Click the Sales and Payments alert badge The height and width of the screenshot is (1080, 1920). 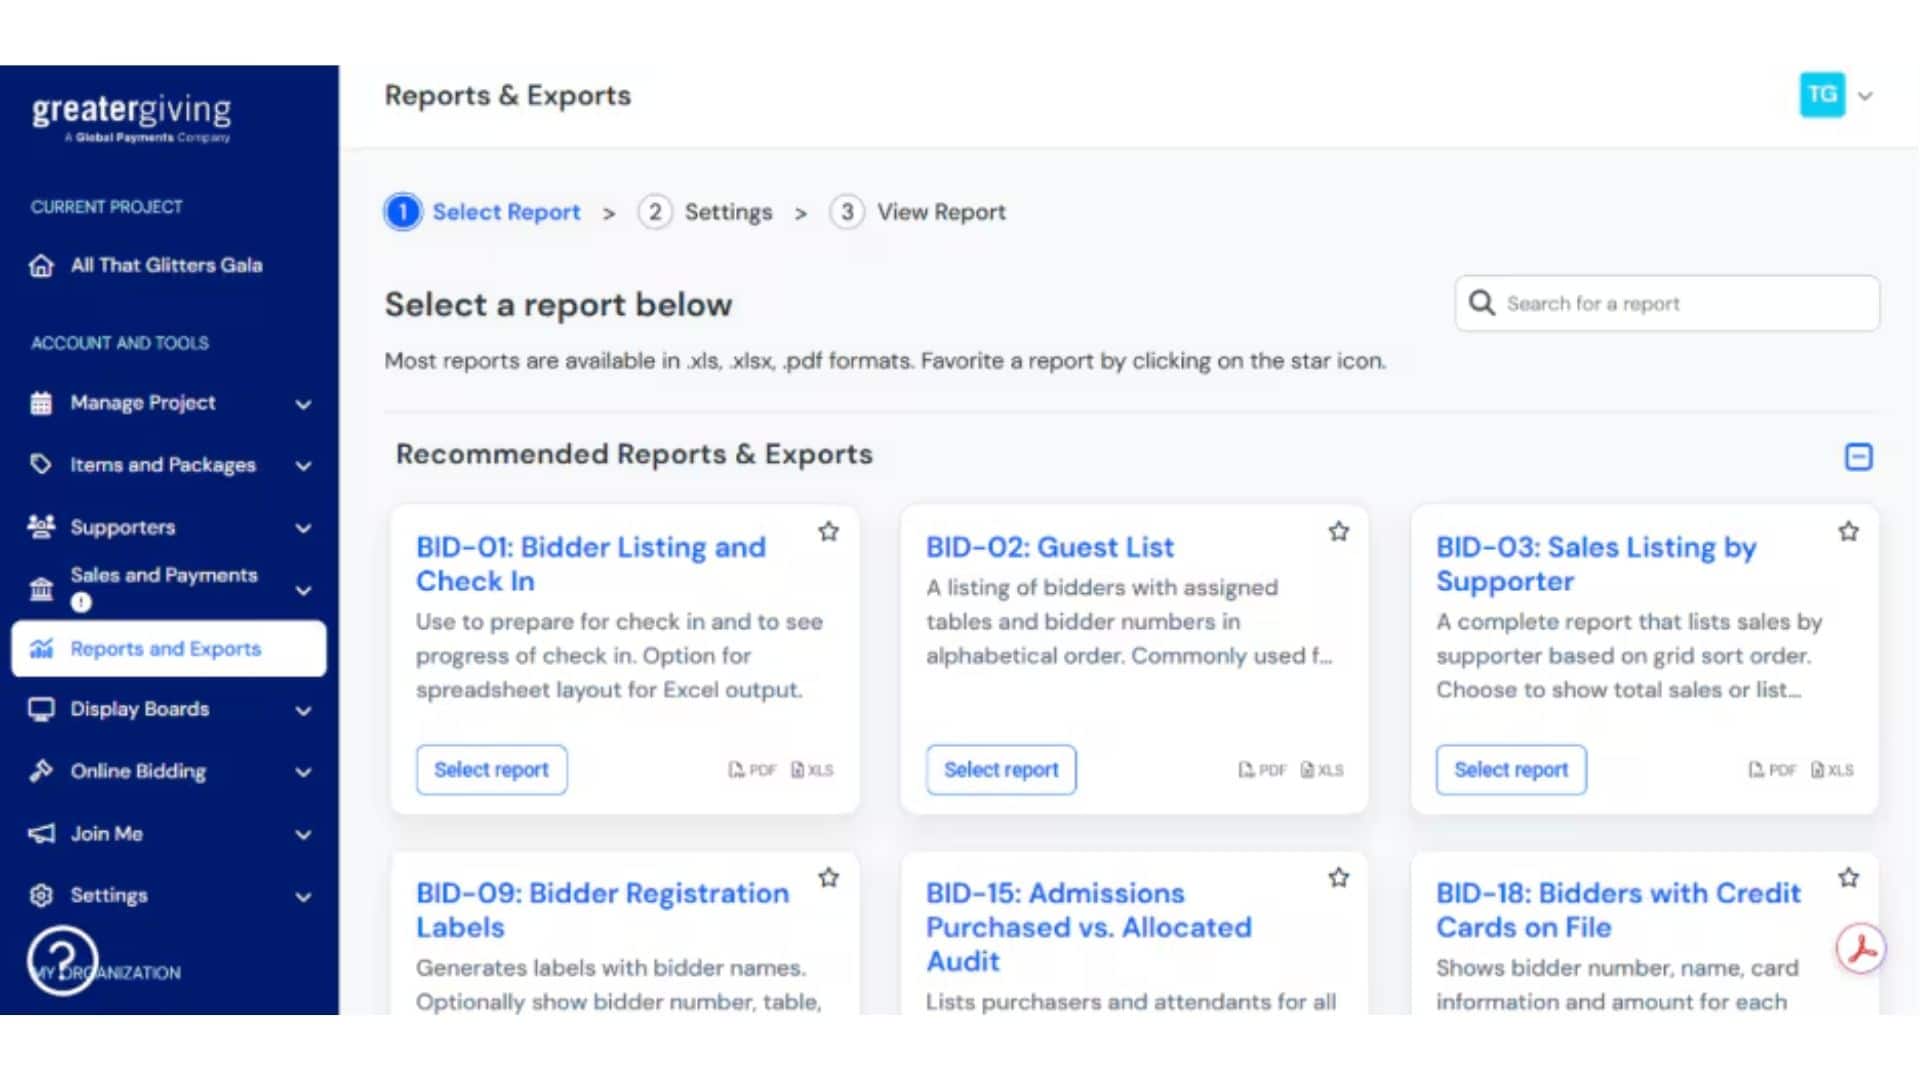[x=81, y=602]
